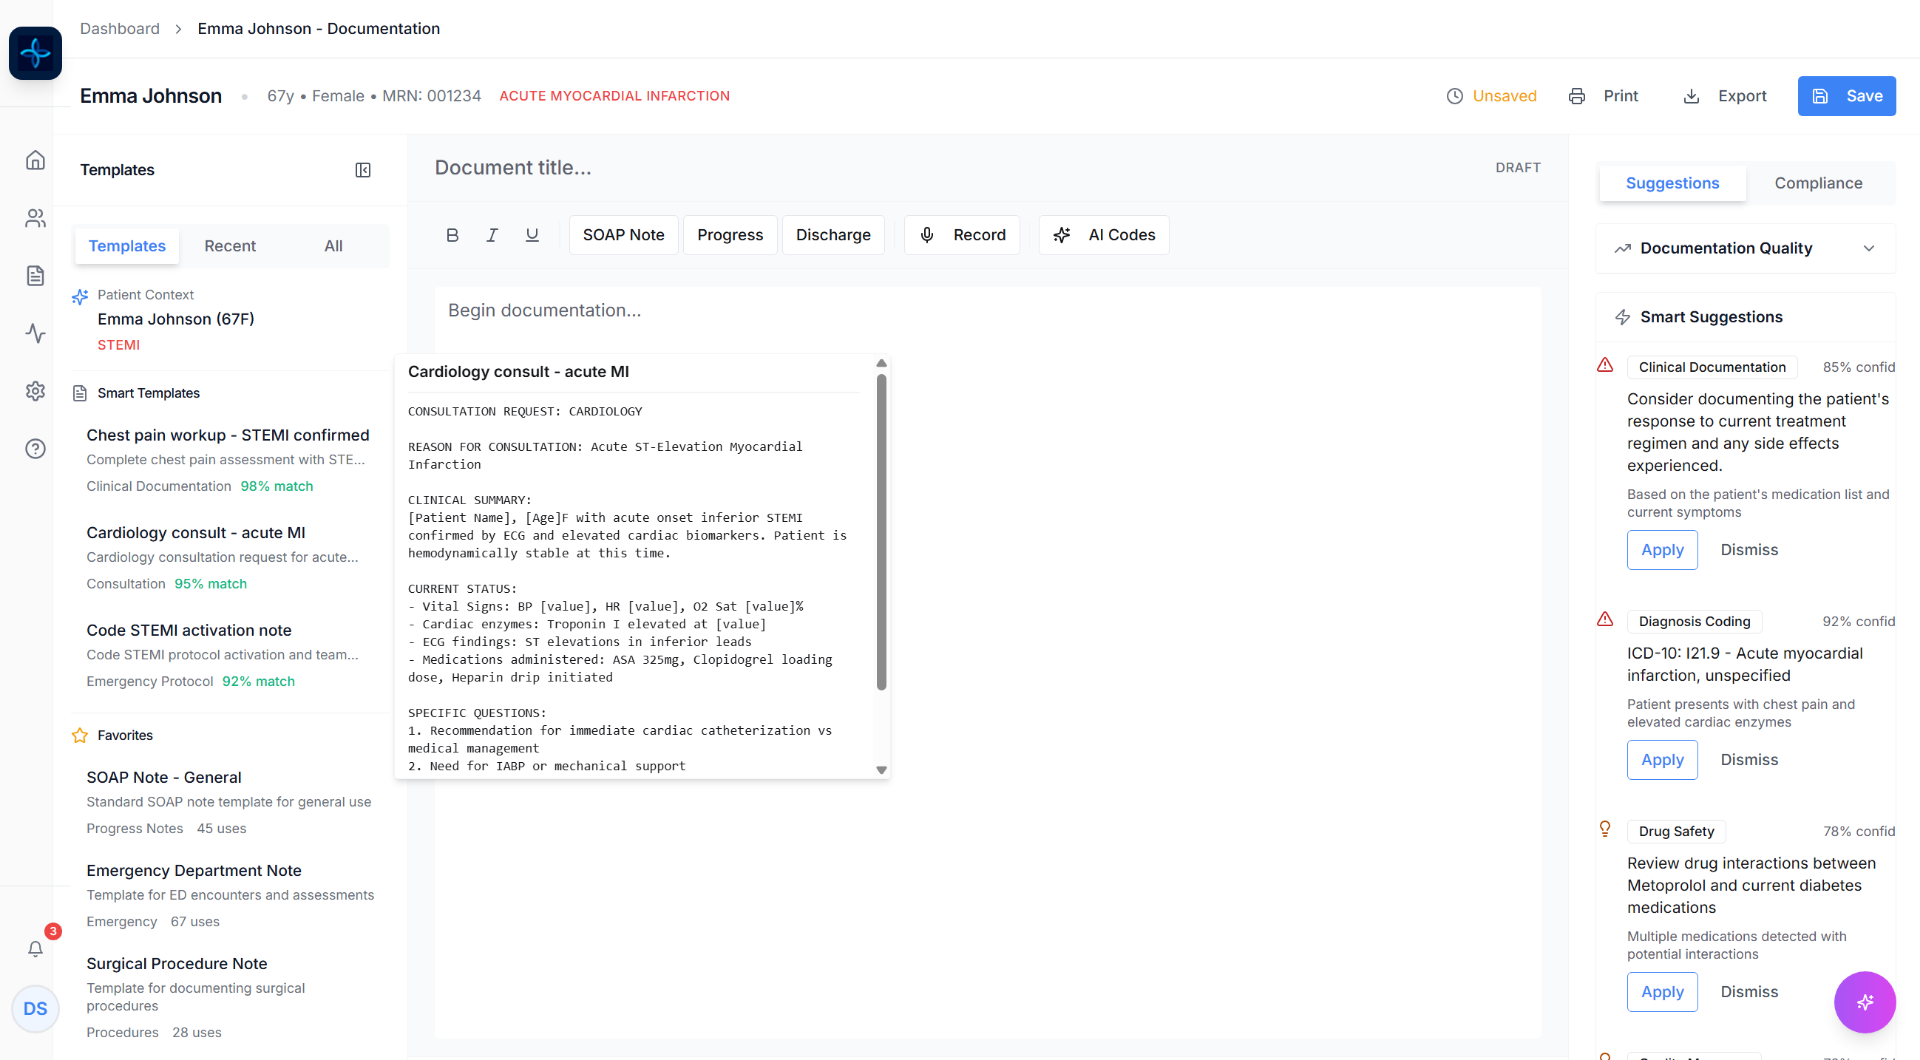This screenshot has width=1920, height=1060.
Task: Open the patients icon in the sidebar
Action: pos(35,218)
